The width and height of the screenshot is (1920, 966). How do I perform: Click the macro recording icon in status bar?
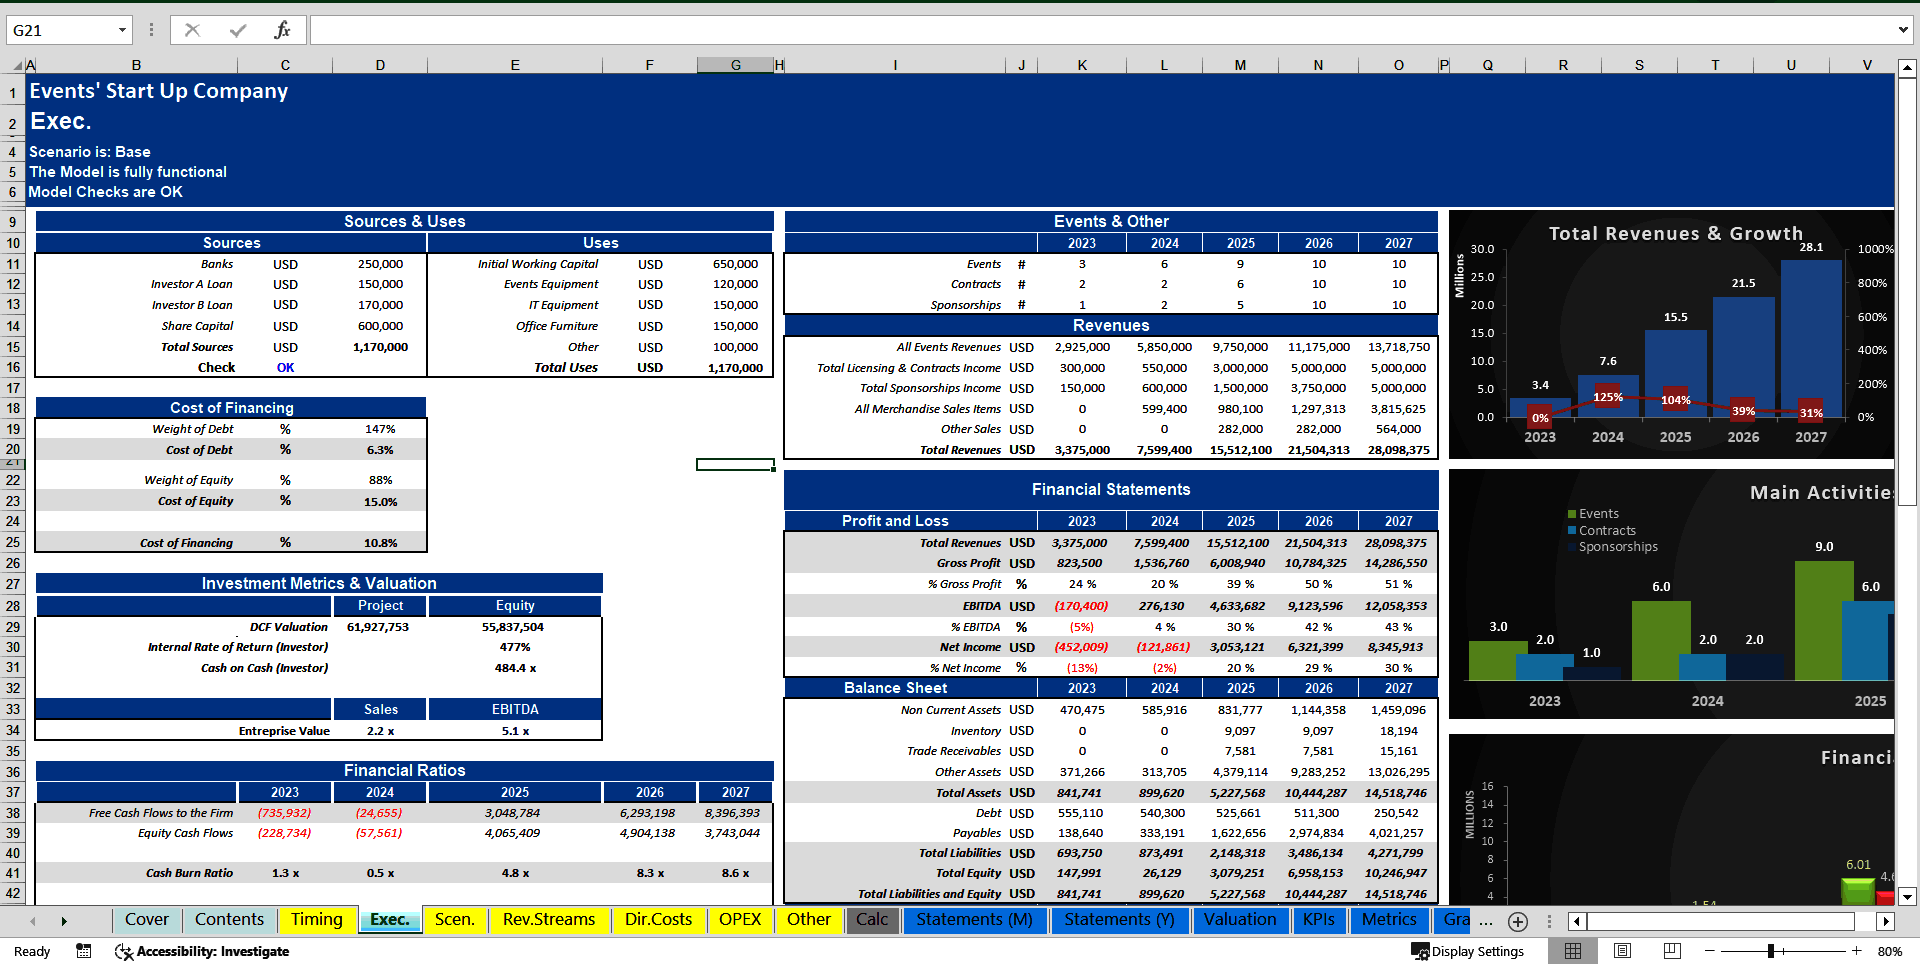[x=84, y=951]
